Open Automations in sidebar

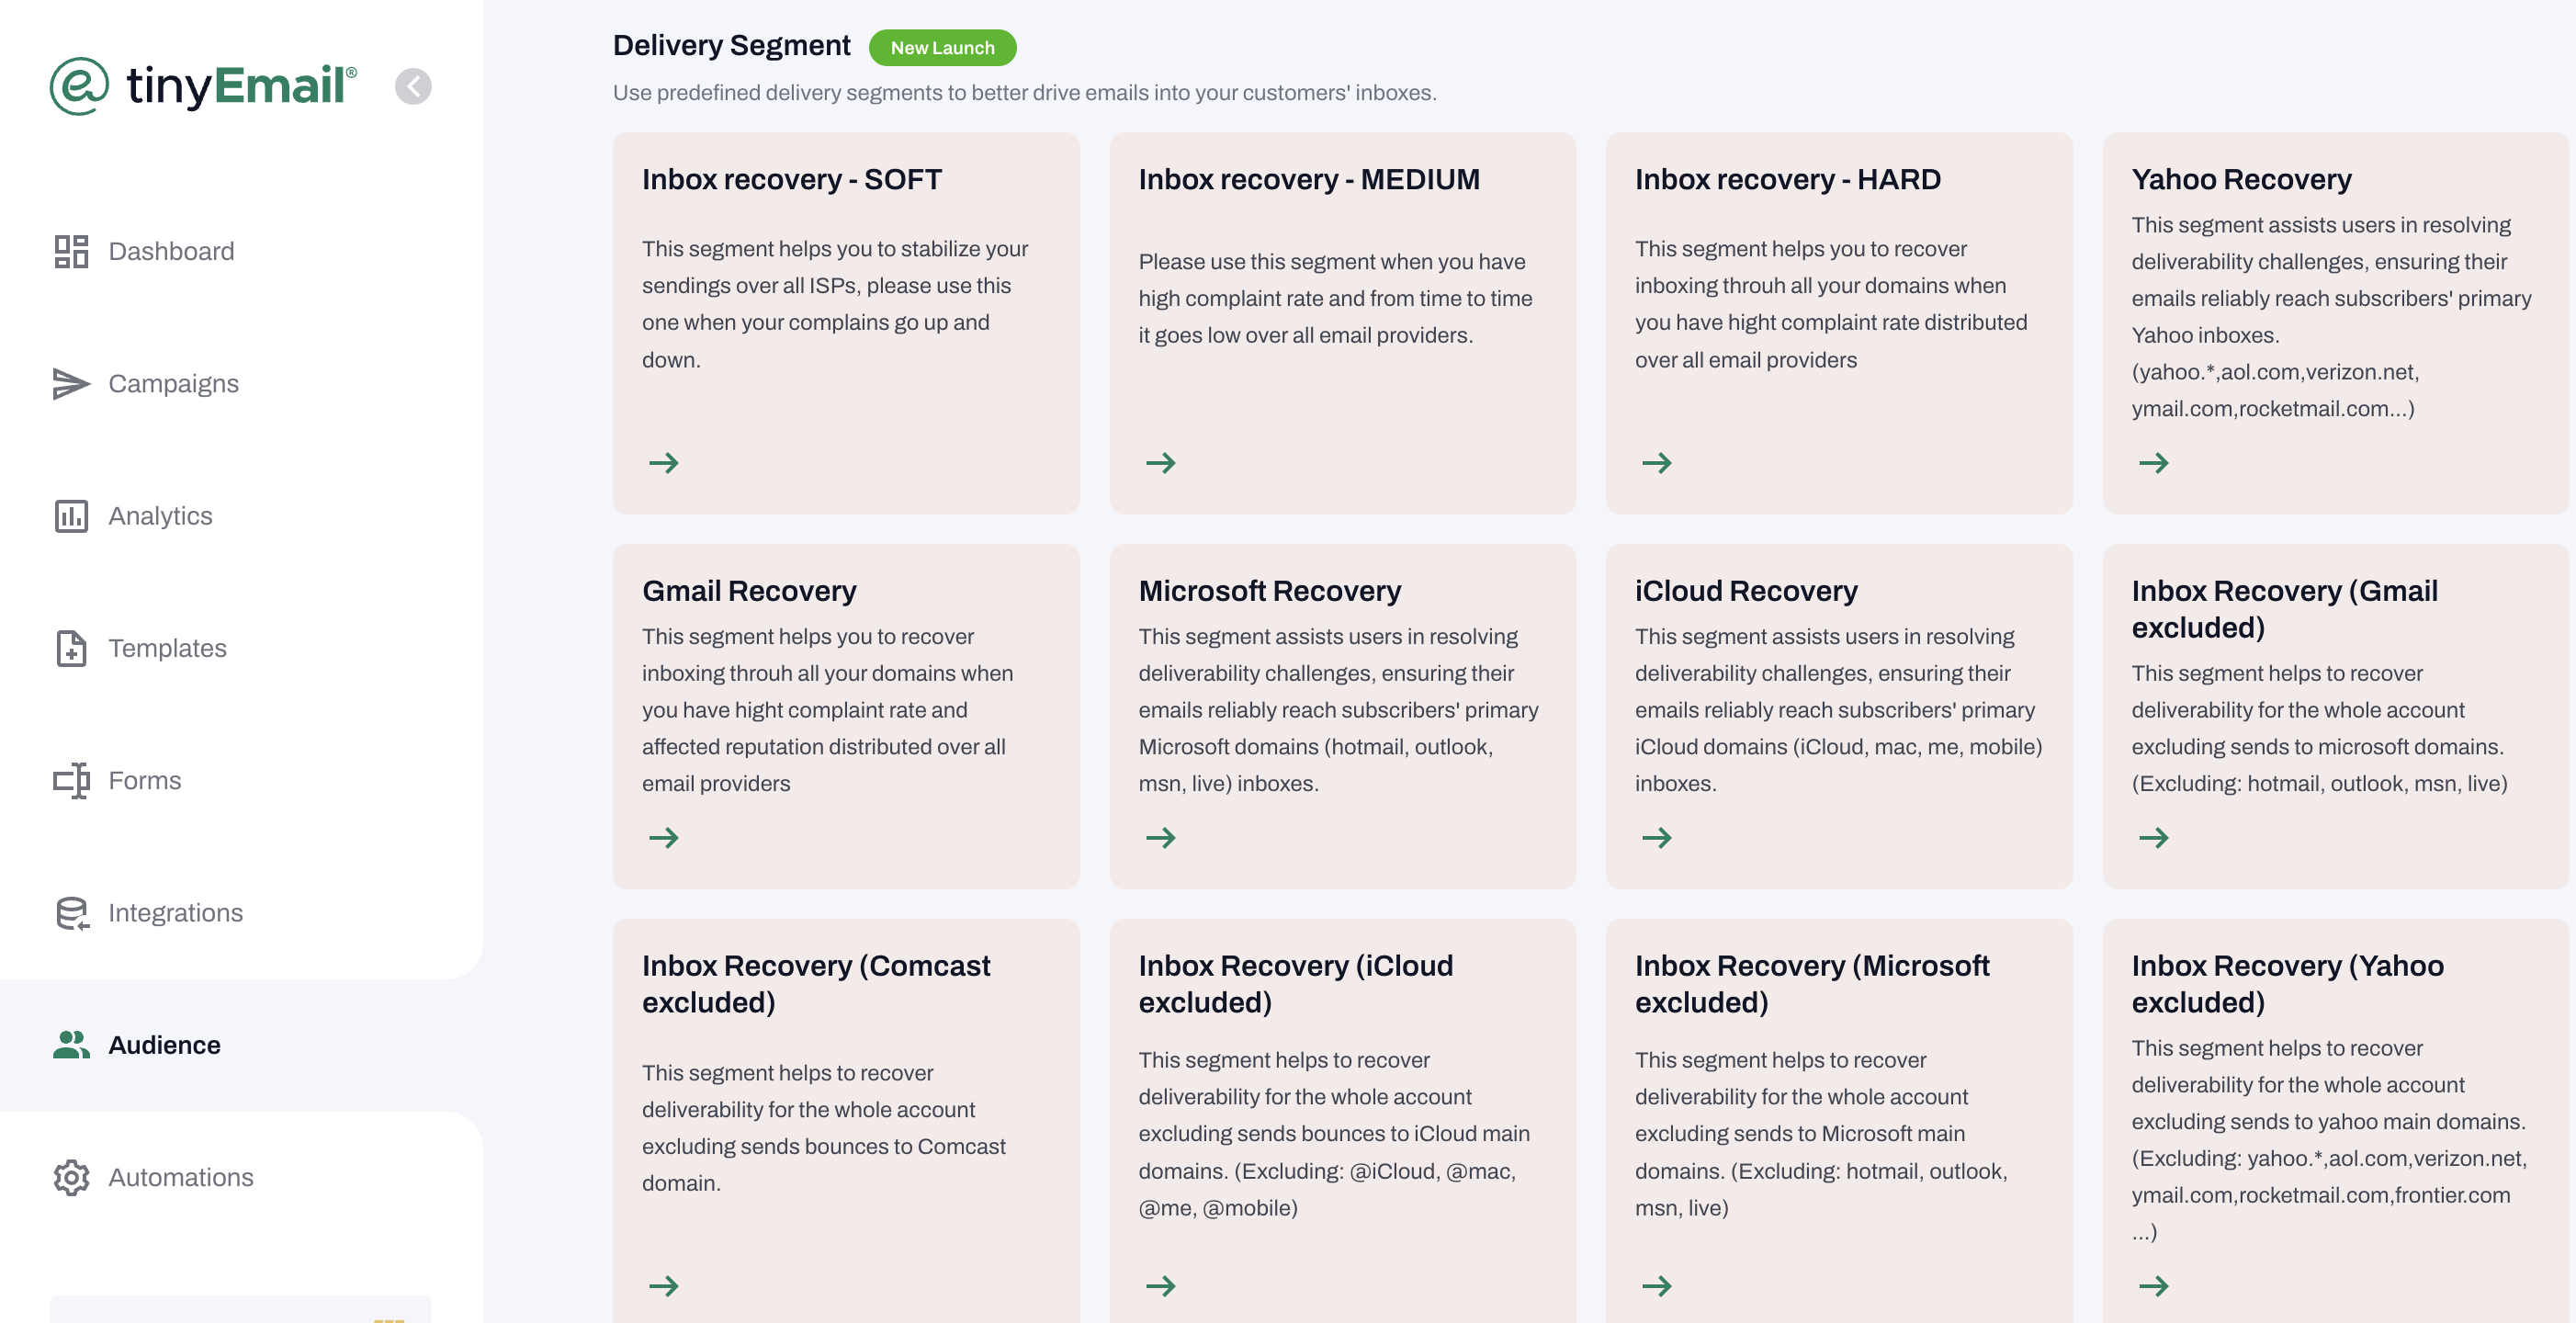180,1177
